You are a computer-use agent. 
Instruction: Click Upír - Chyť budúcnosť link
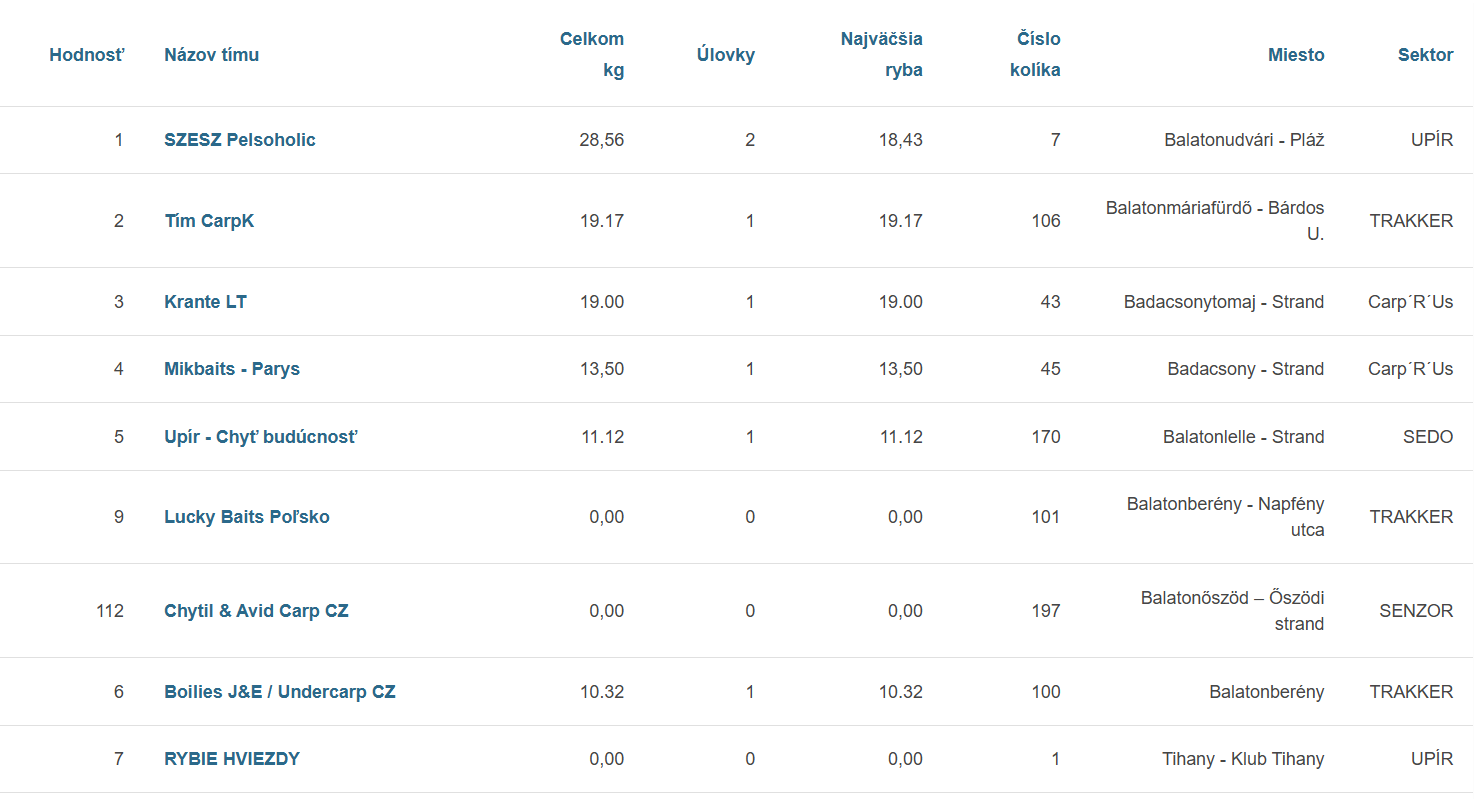pos(261,437)
